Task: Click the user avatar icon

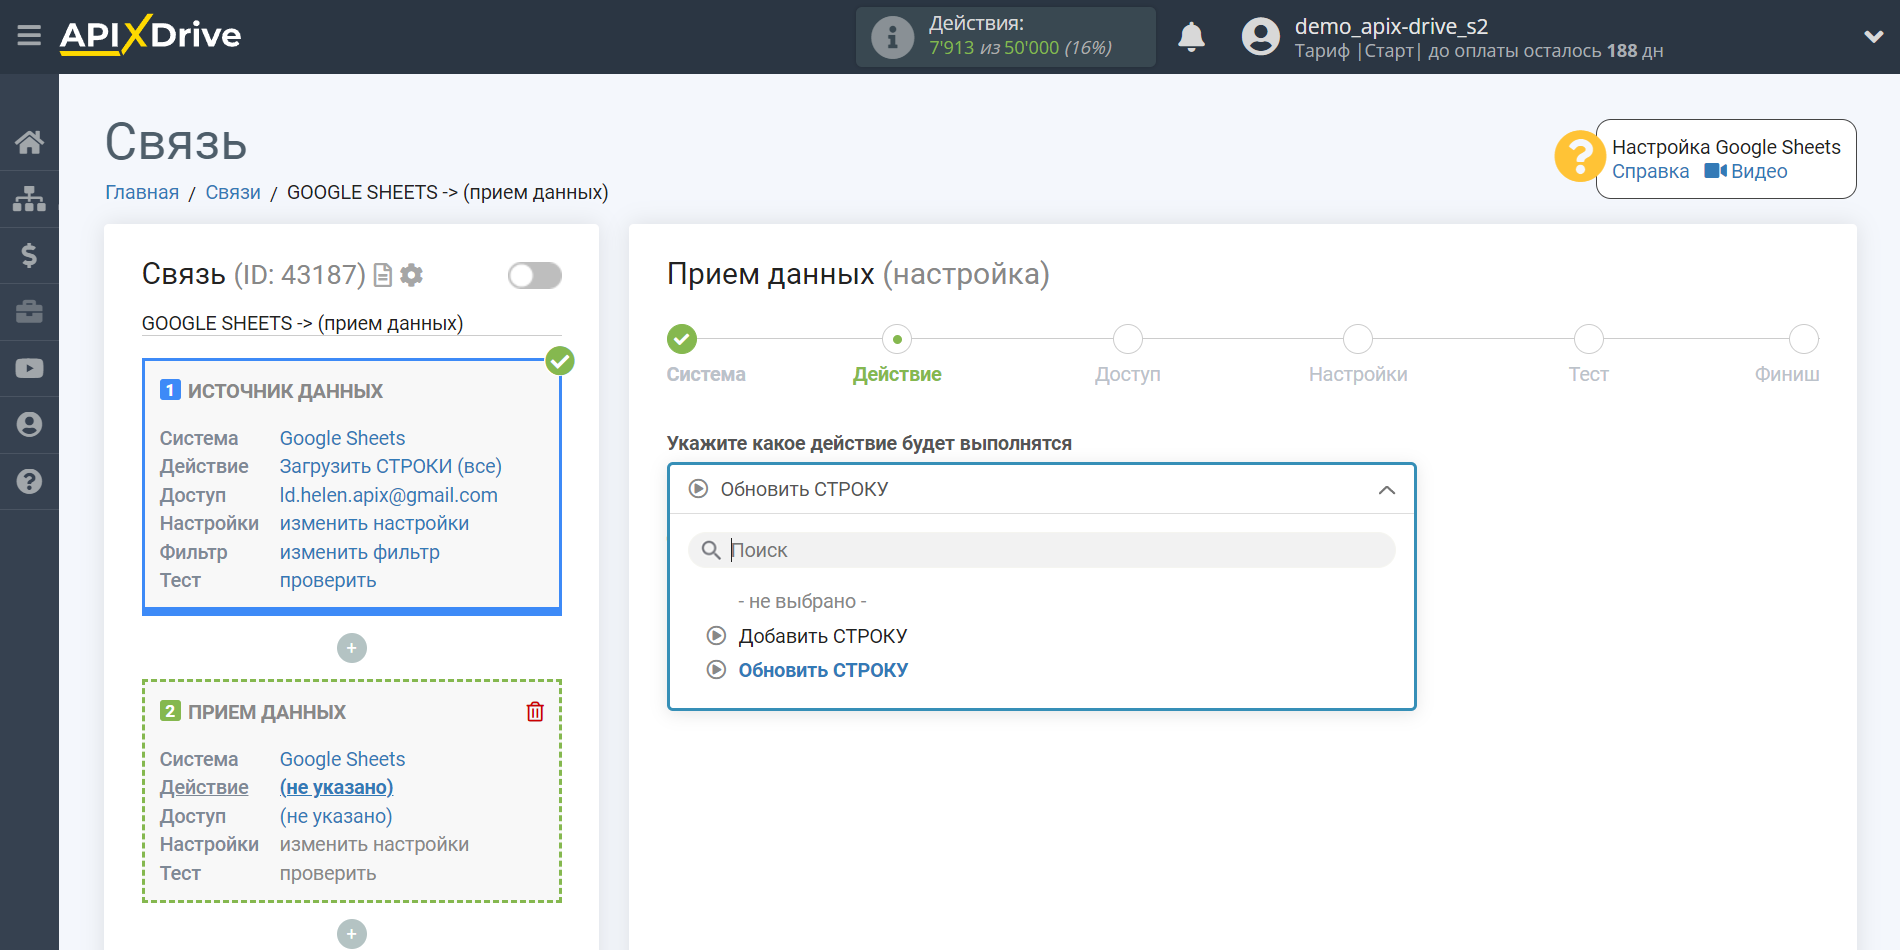Action: 1260,37
